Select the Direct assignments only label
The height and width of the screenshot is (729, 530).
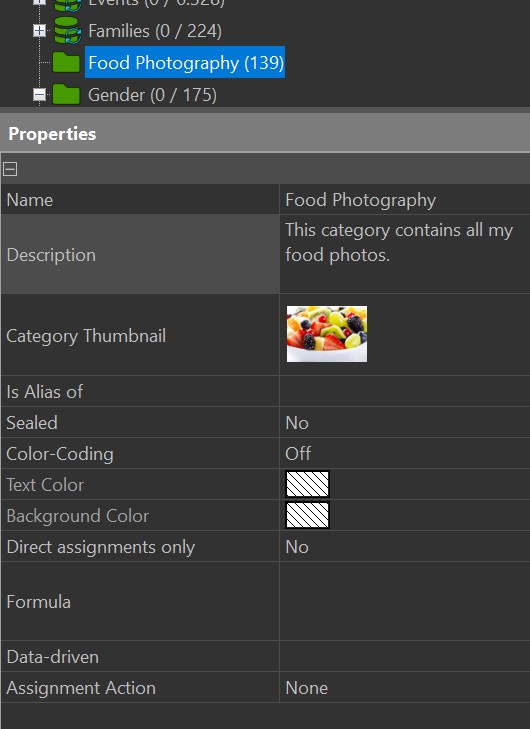tap(100, 547)
